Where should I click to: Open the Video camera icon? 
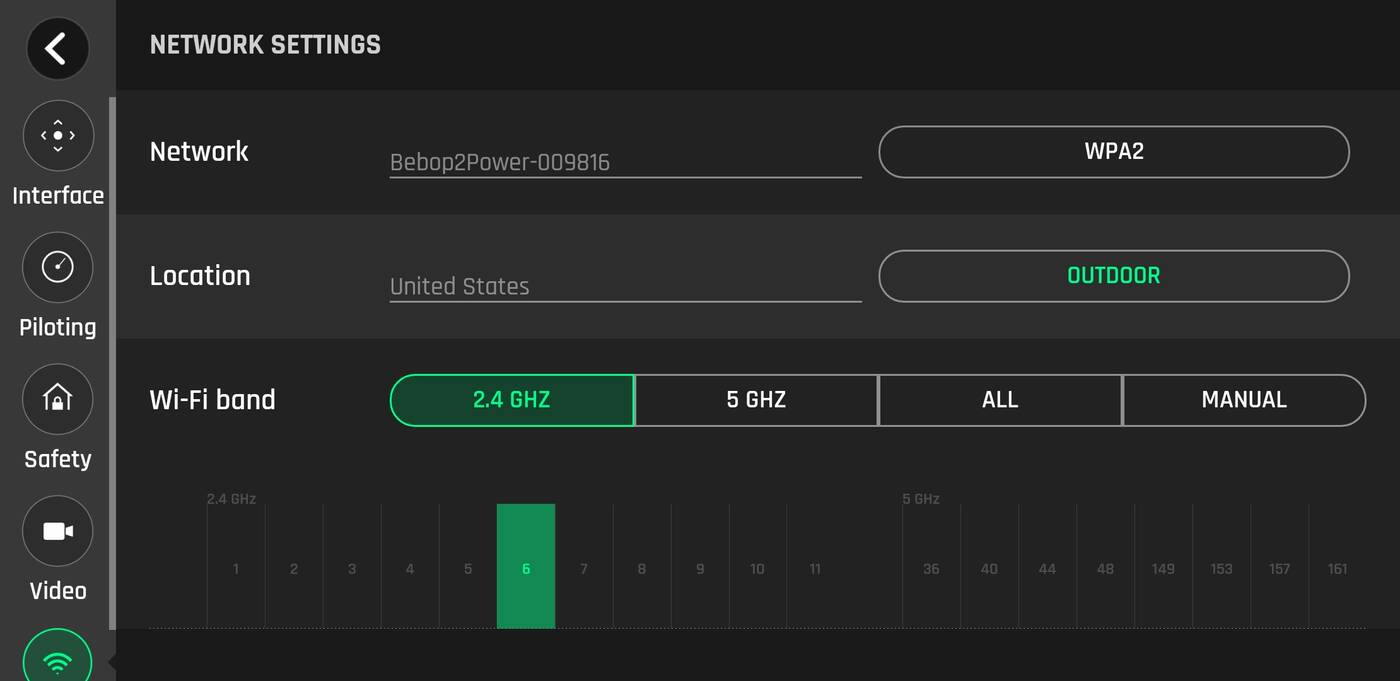point(58,531)
